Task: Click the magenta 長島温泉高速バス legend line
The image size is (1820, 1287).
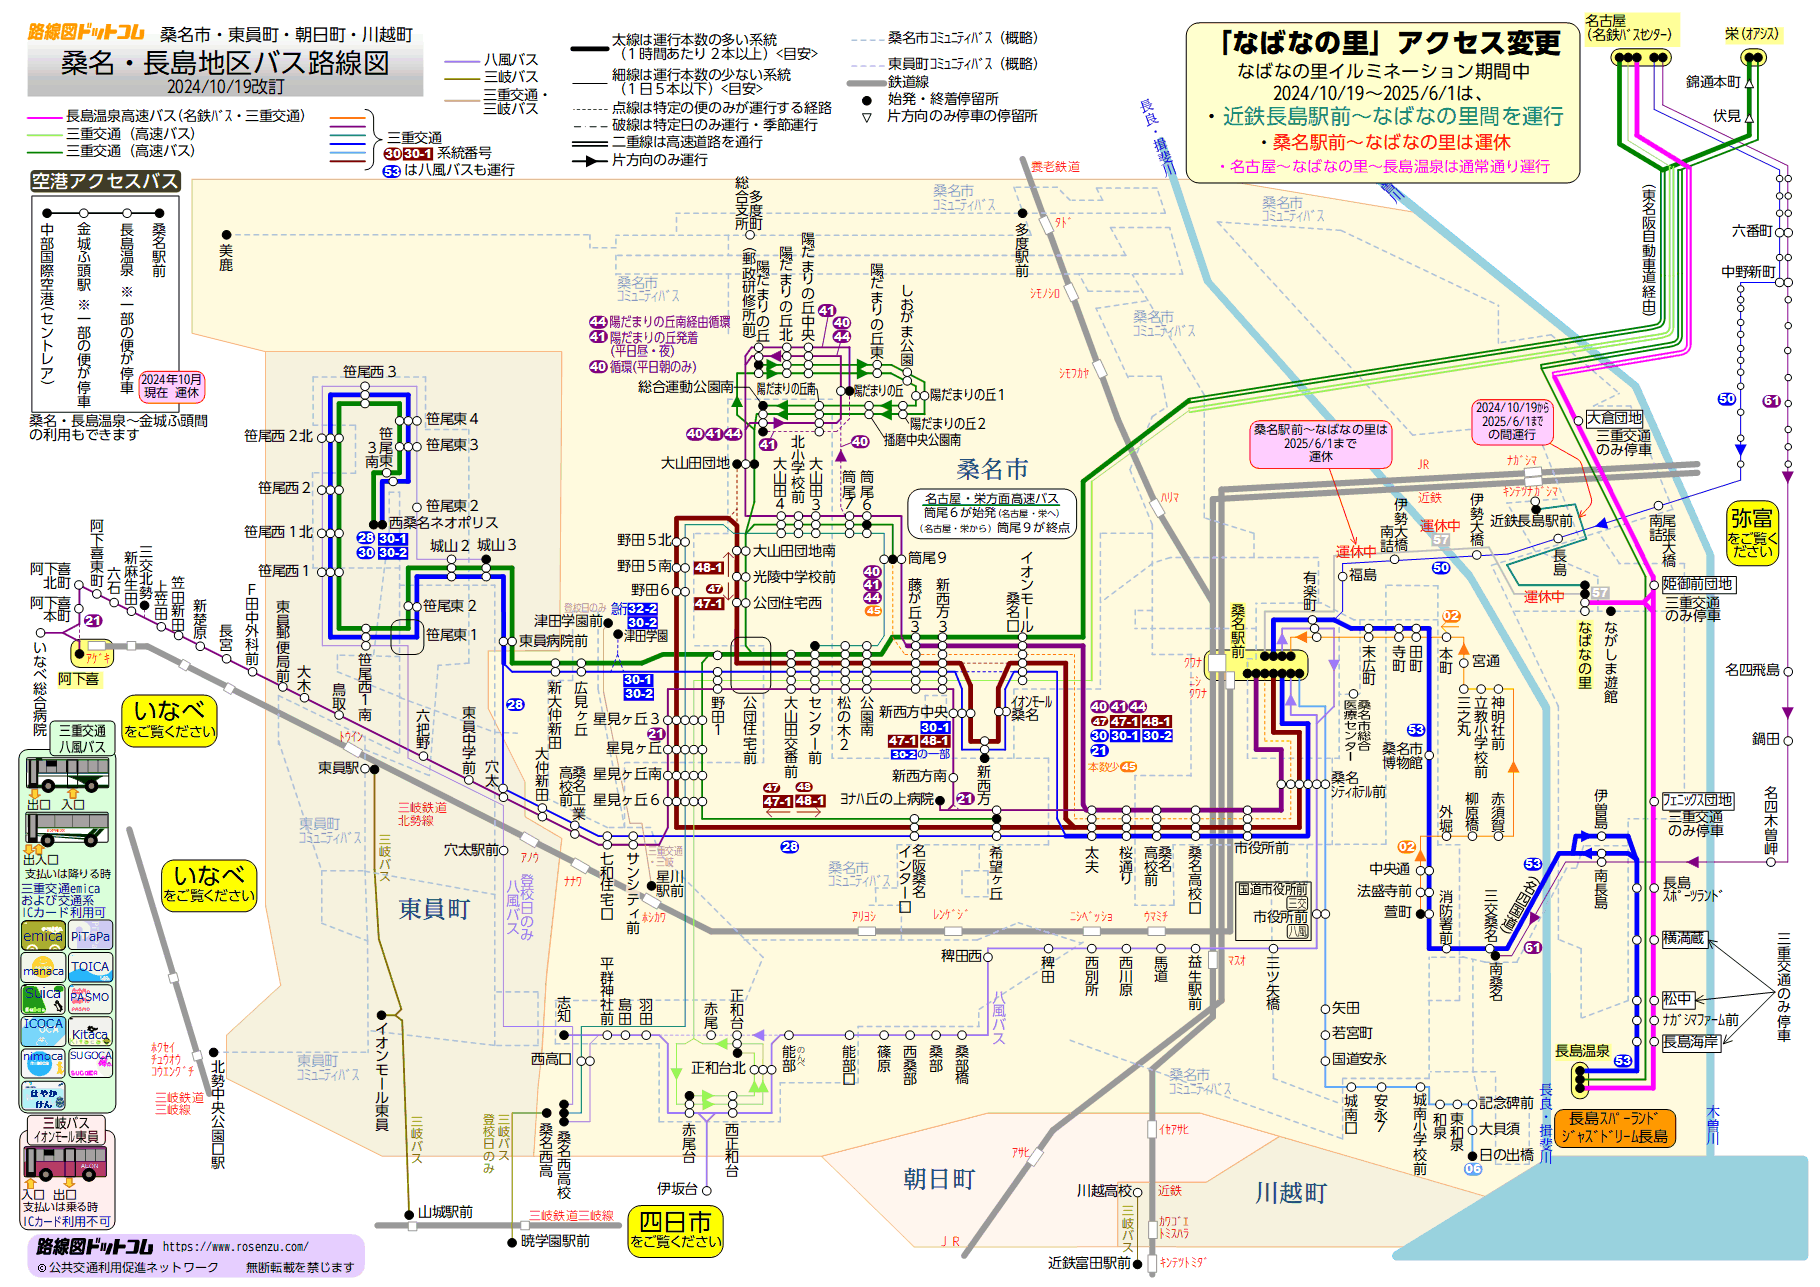Action: (45, 116)
